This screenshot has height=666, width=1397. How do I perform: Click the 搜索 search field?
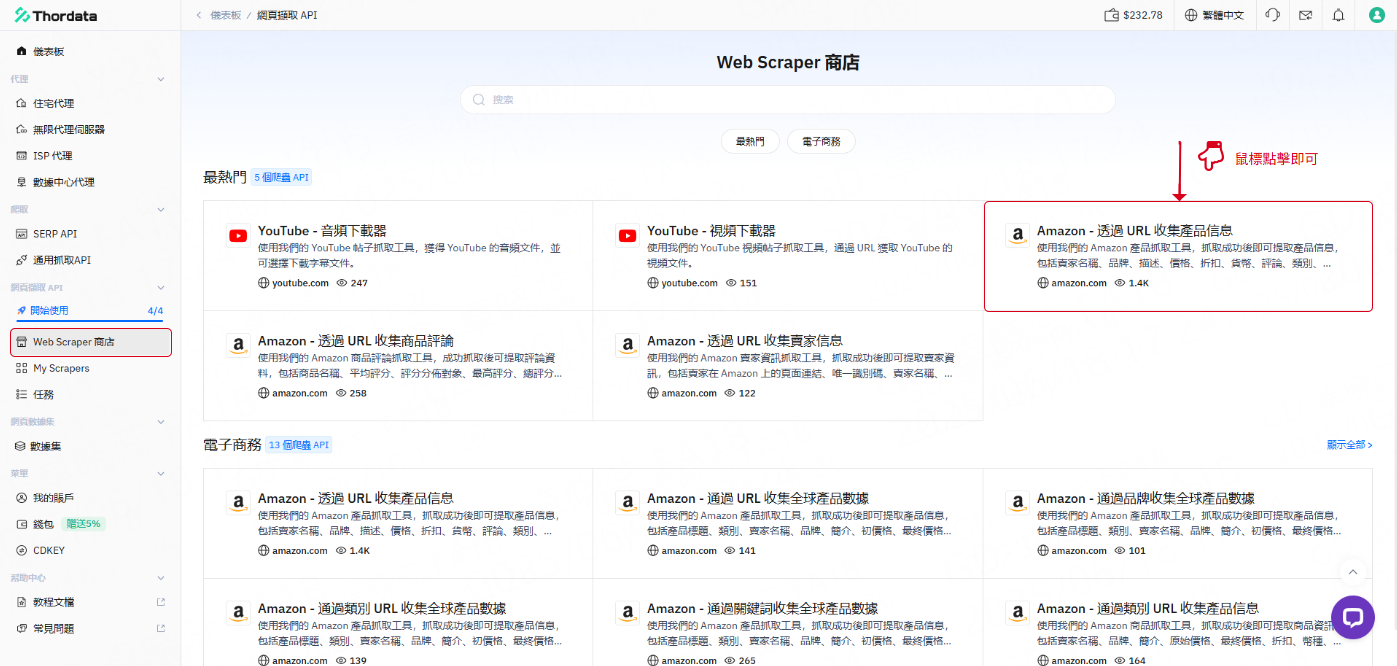(788, 99)
